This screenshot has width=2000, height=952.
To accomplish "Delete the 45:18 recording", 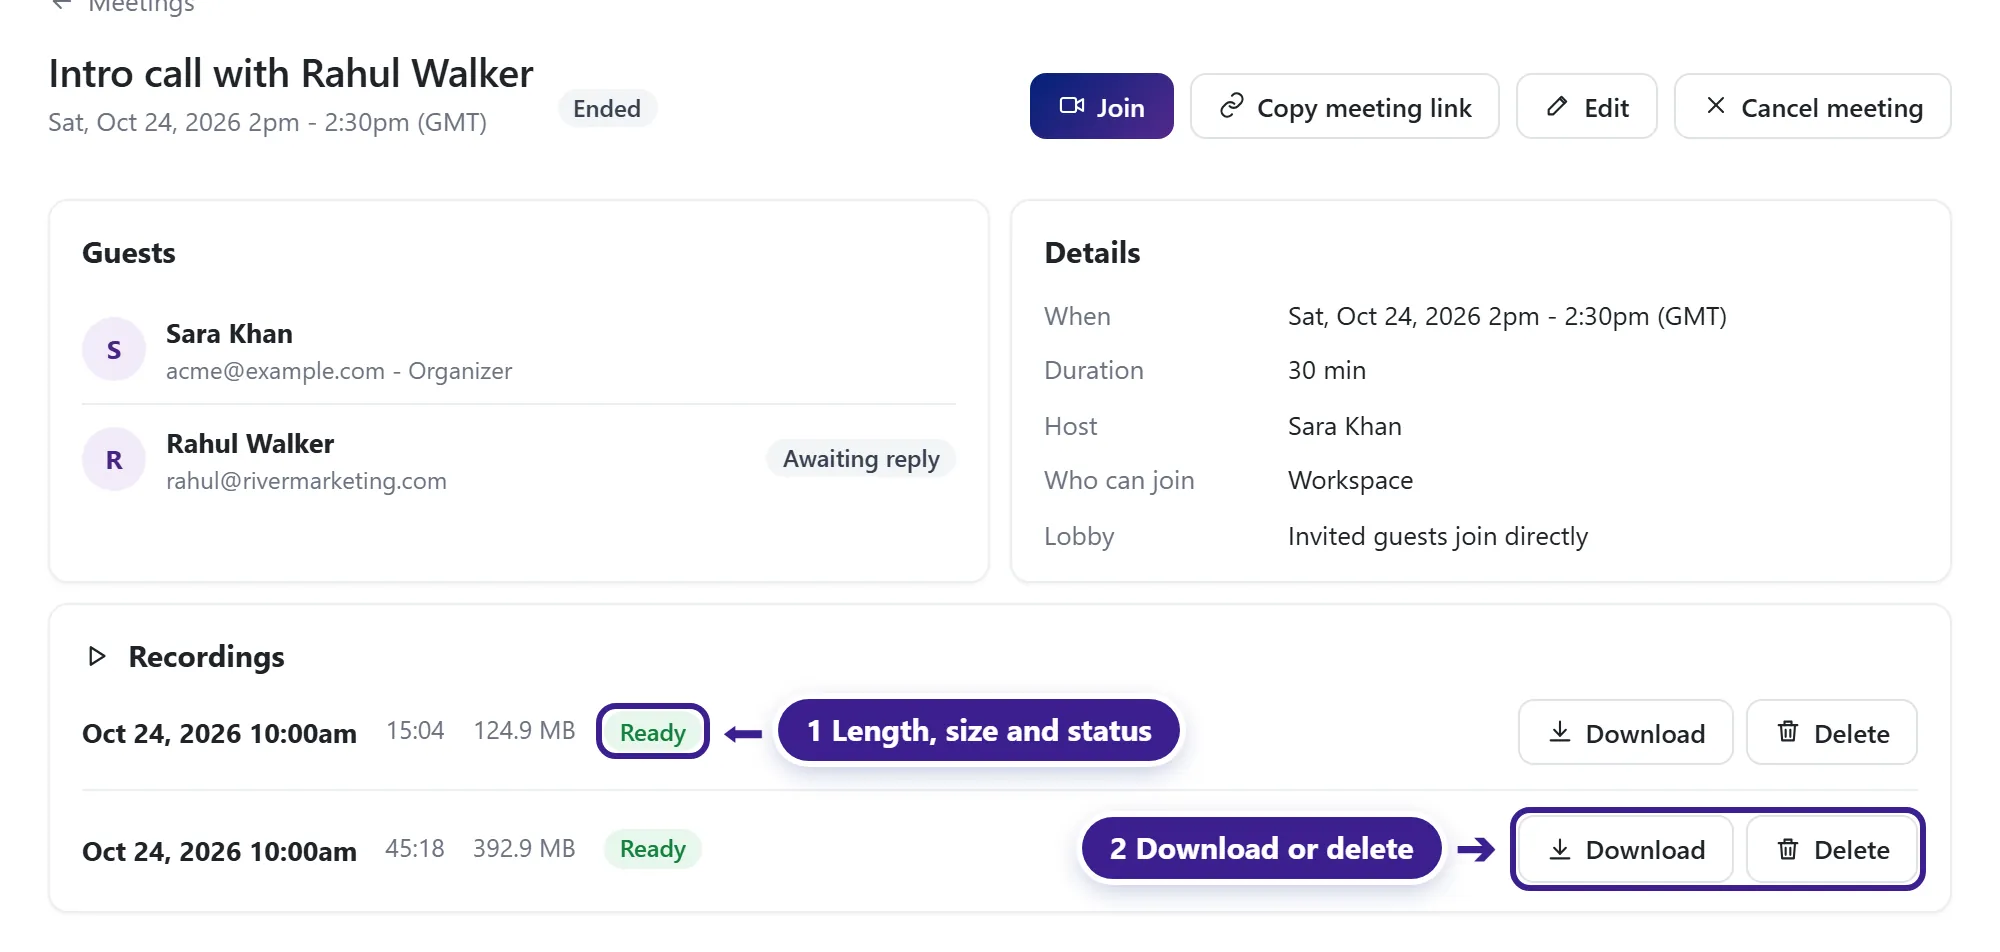I will click(x=1831, y=849).
